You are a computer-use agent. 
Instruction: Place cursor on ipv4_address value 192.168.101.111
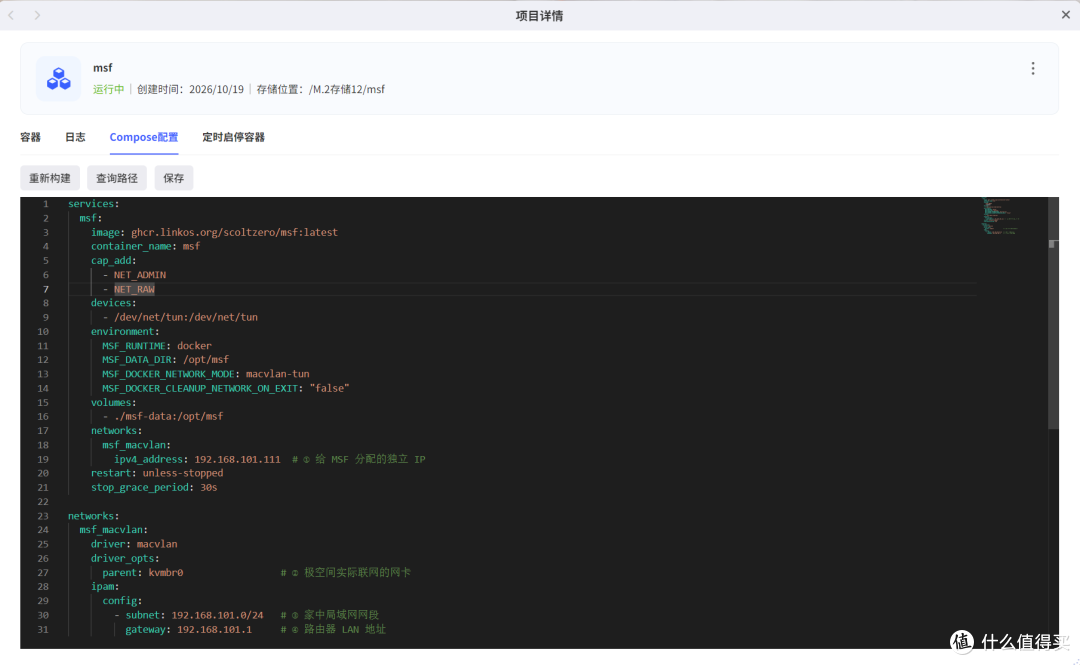pos(238,459)
